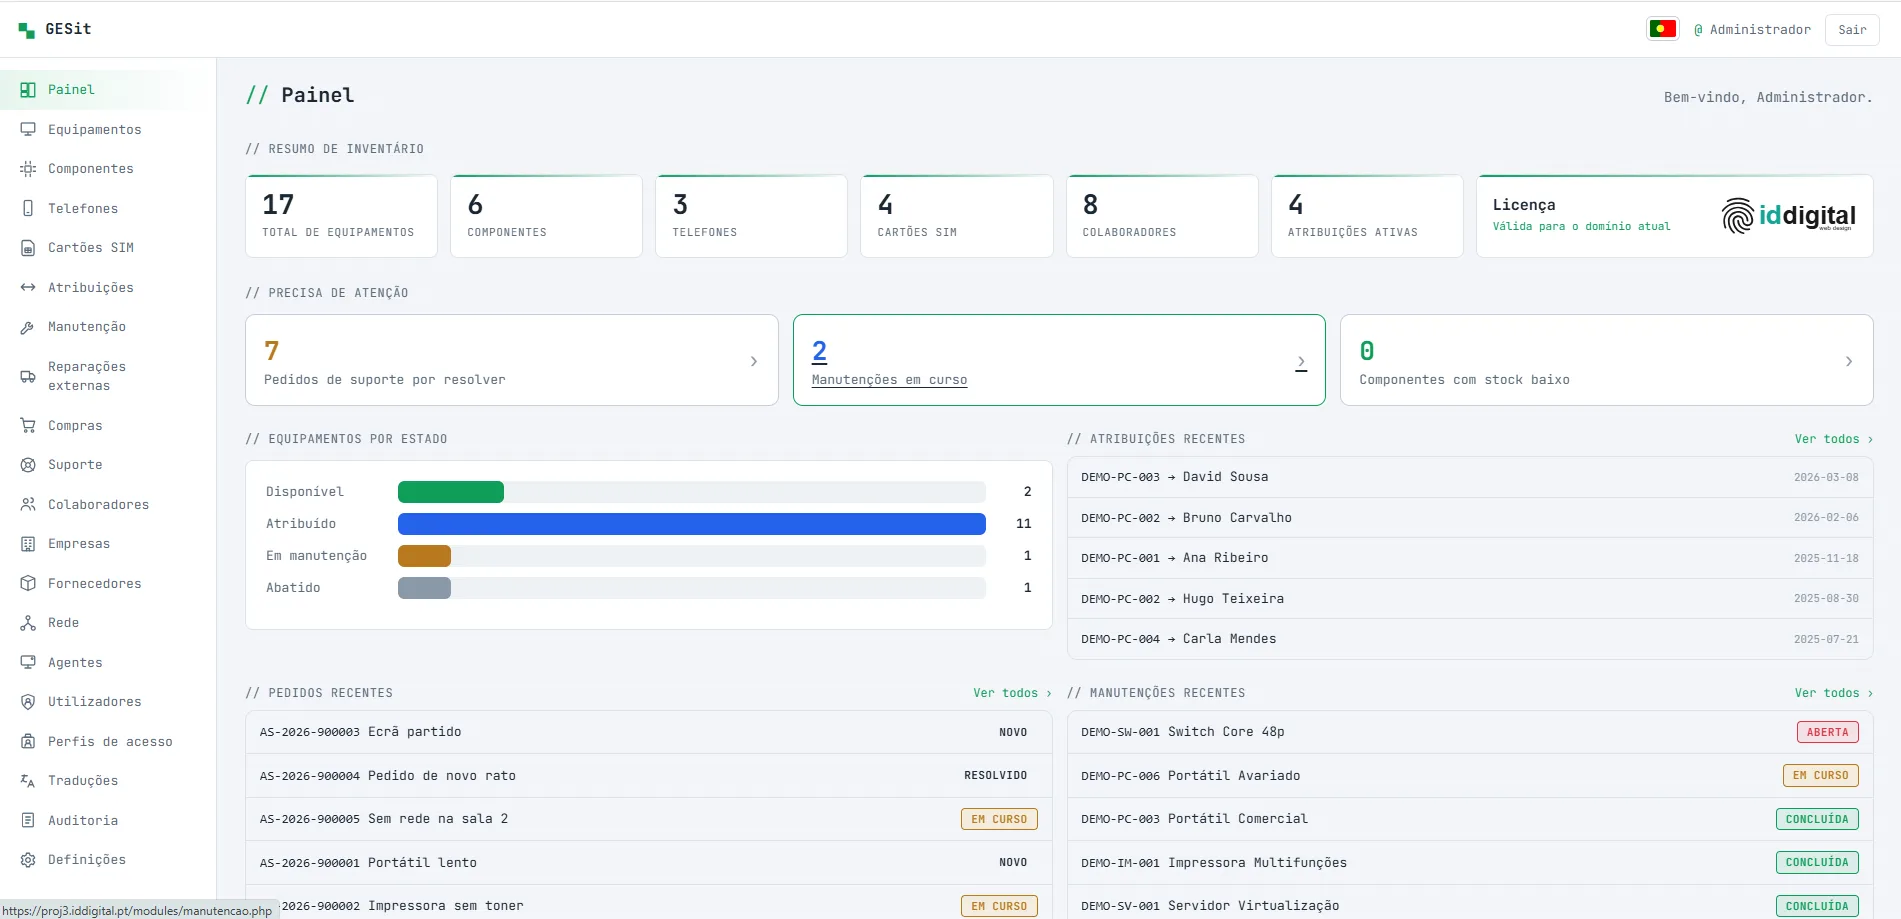Screen dimensions: 1901x919
Task: Click the Empresas building icon
Action: (28, 544)
